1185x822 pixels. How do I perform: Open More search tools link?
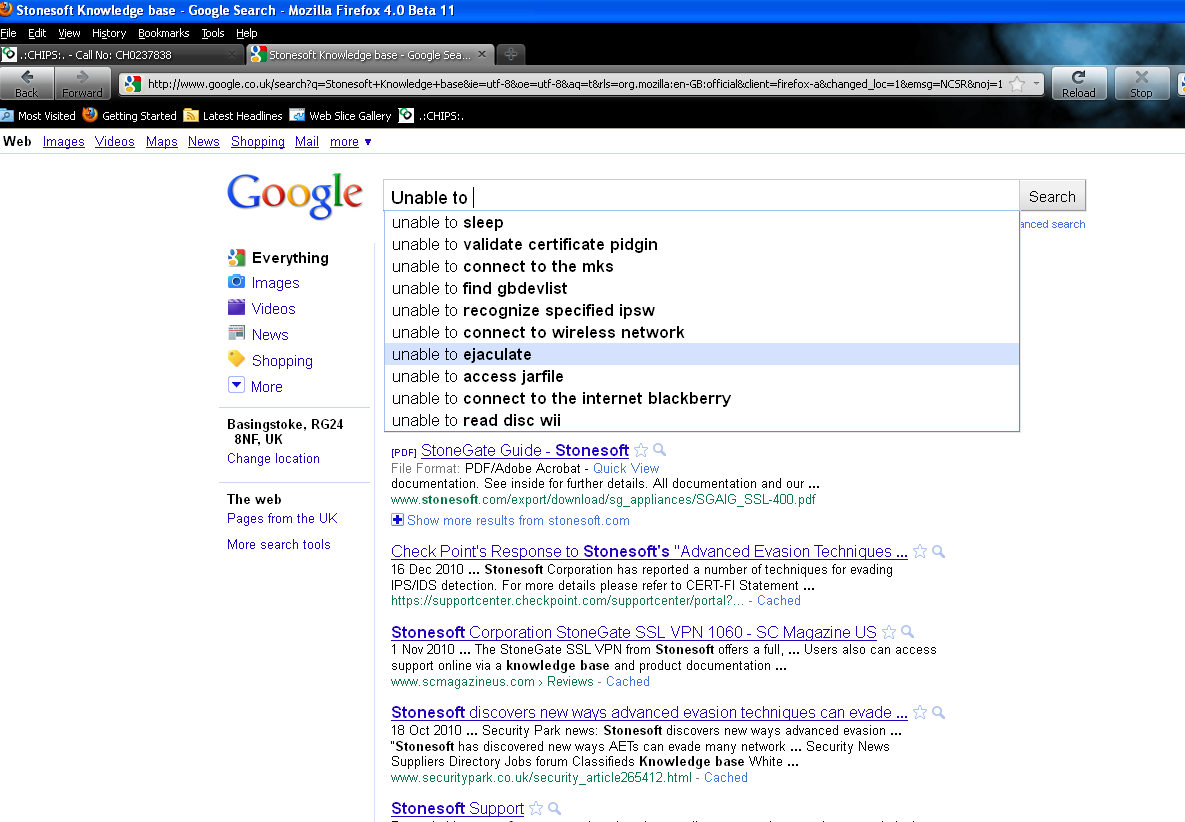278,544
